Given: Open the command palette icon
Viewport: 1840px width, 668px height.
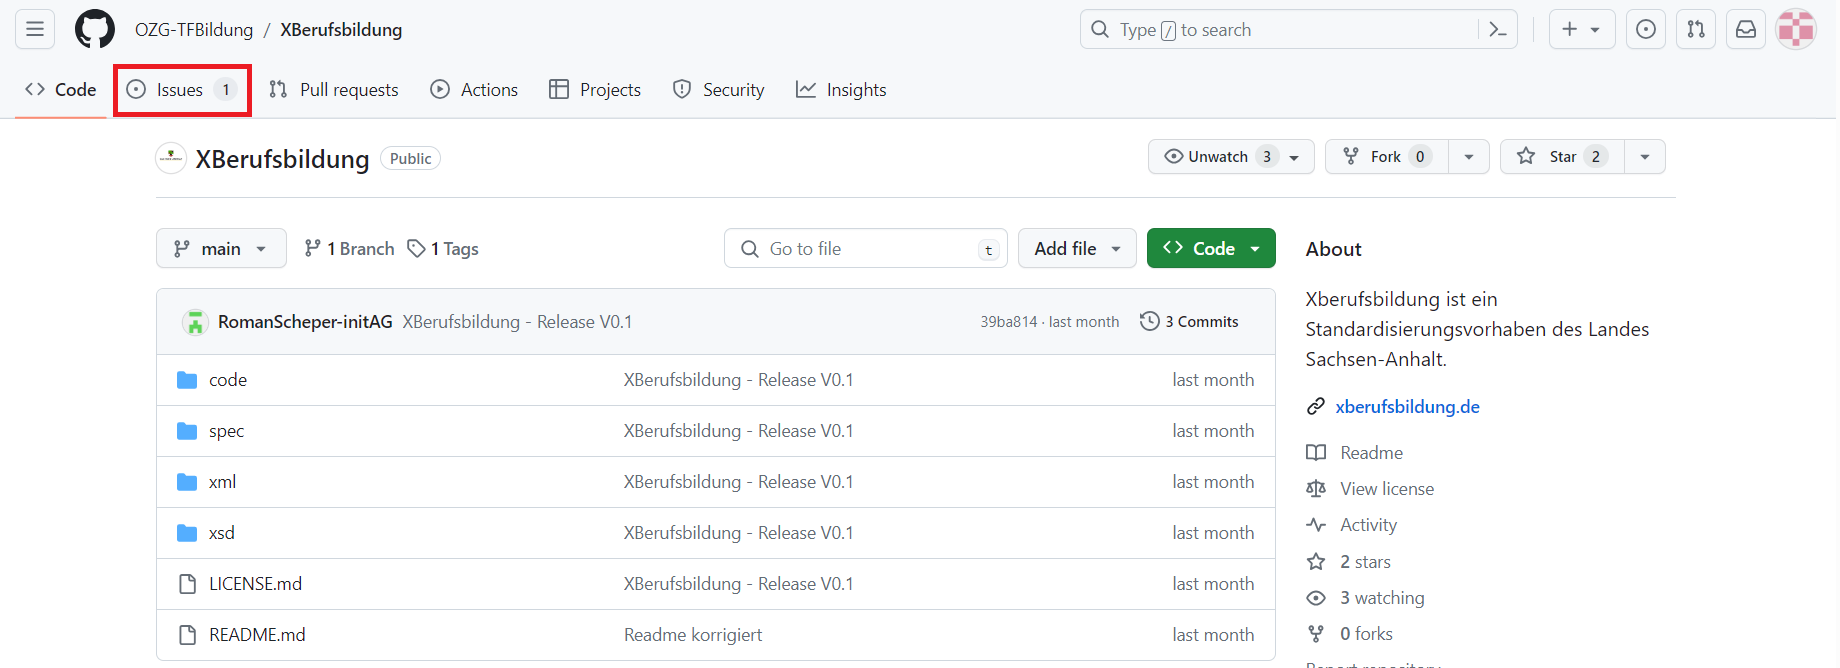Looking at the screenshot, I should coord(1497,30).
